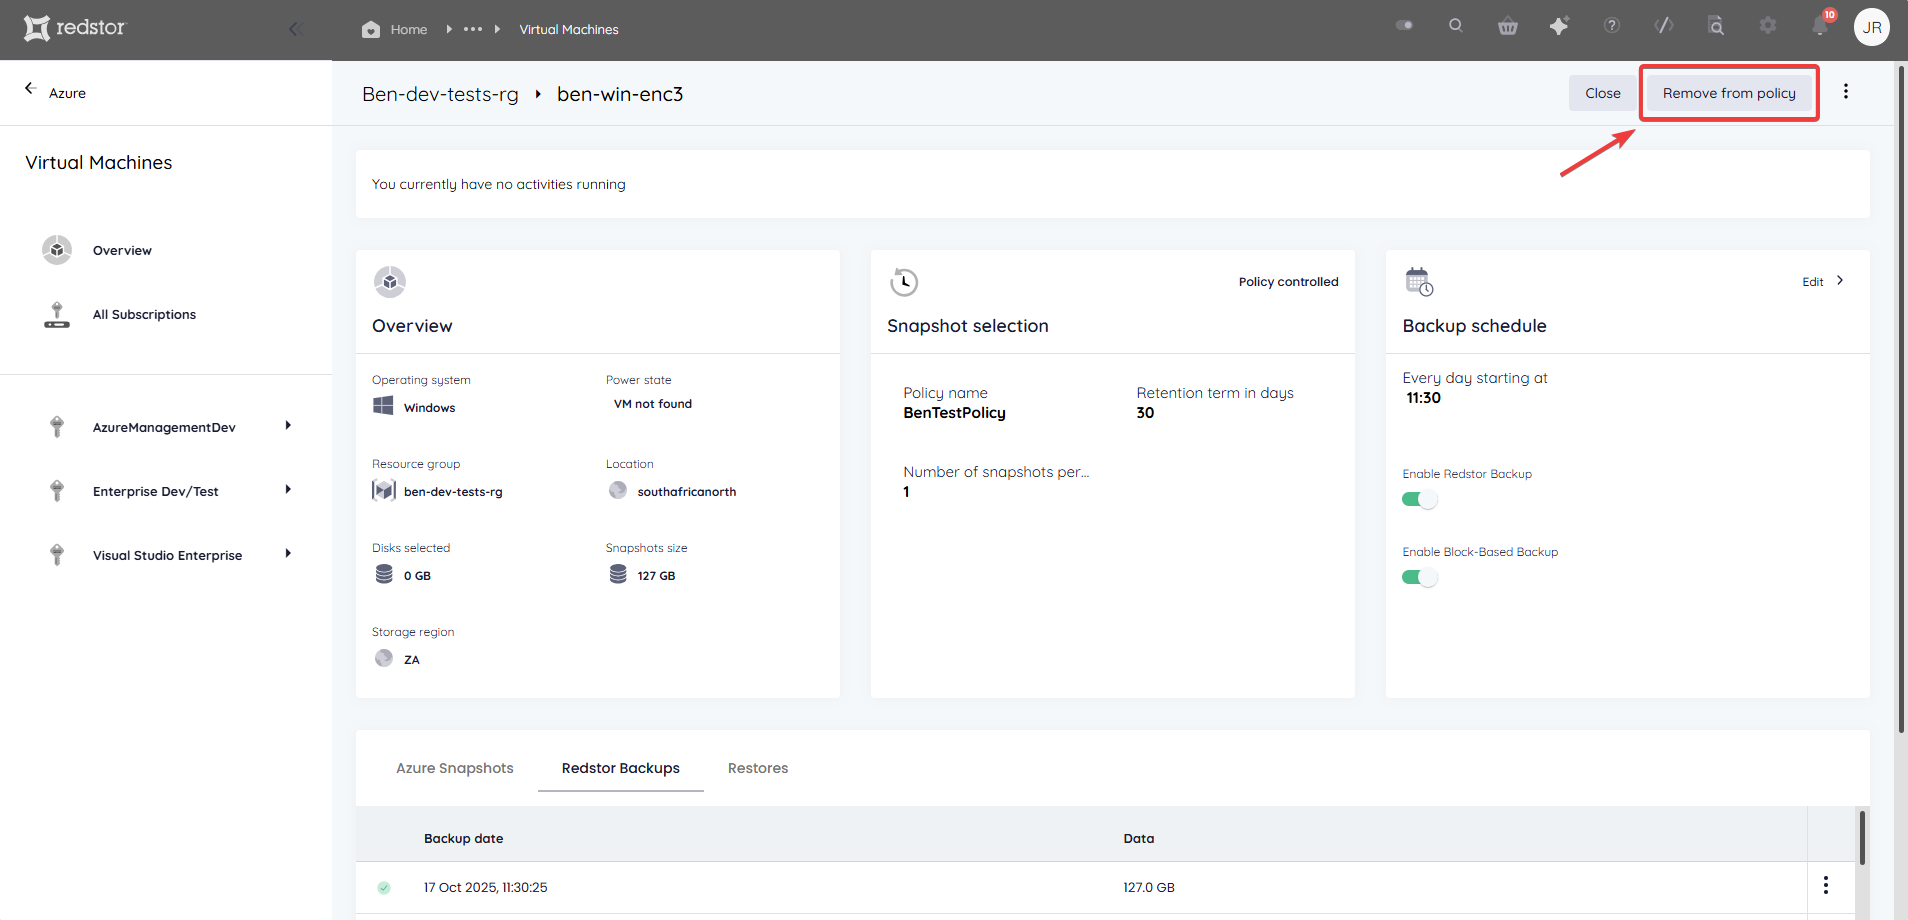Click the Windows operating system icon
This screenshot has height=920, width=1908.
[383, 406]
